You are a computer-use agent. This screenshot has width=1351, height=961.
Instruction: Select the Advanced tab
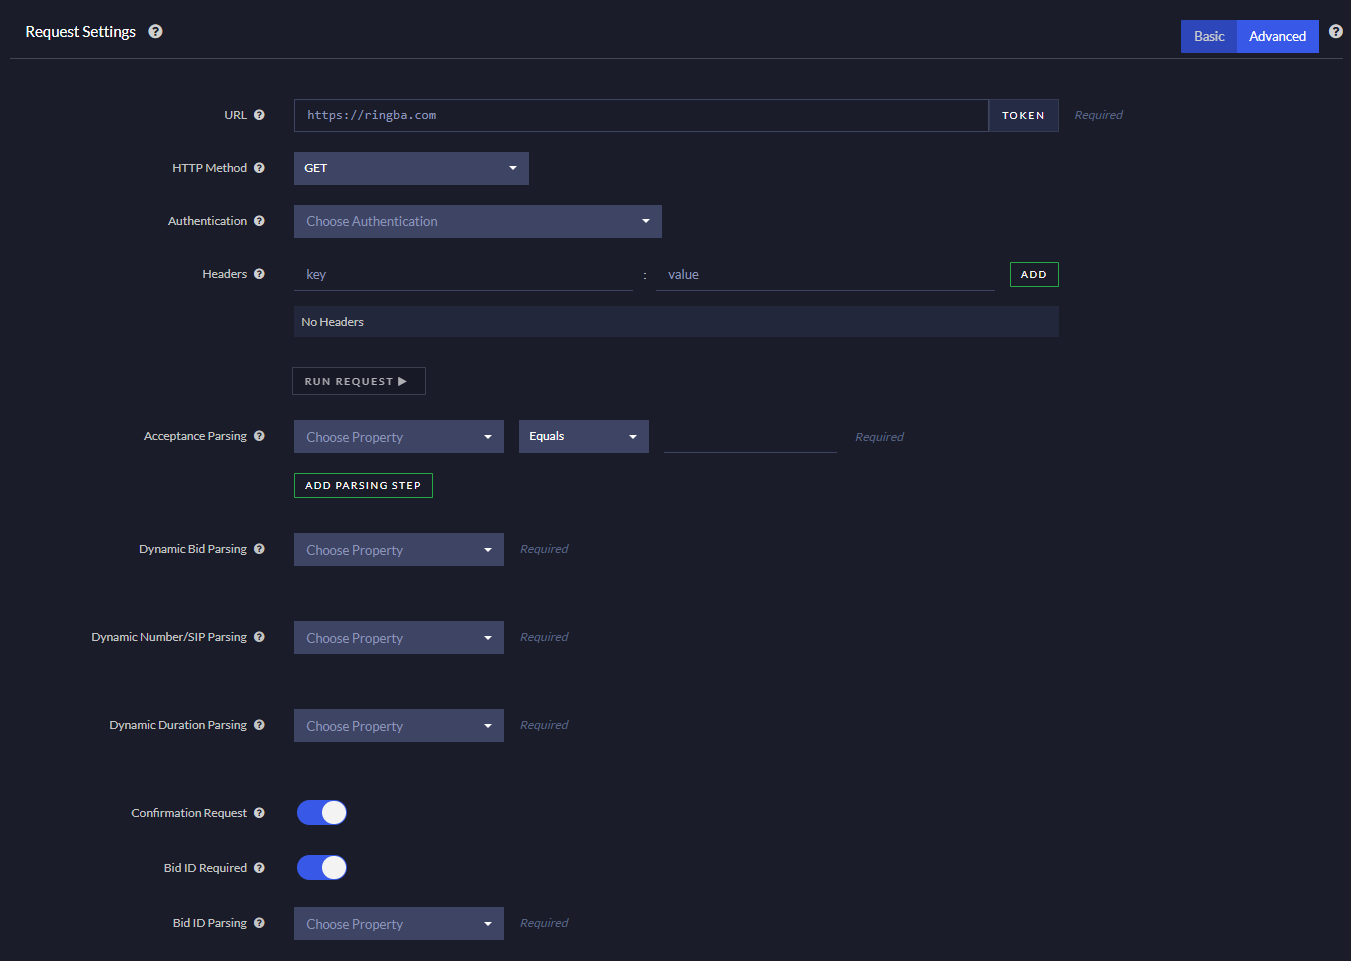[1277, 36]
